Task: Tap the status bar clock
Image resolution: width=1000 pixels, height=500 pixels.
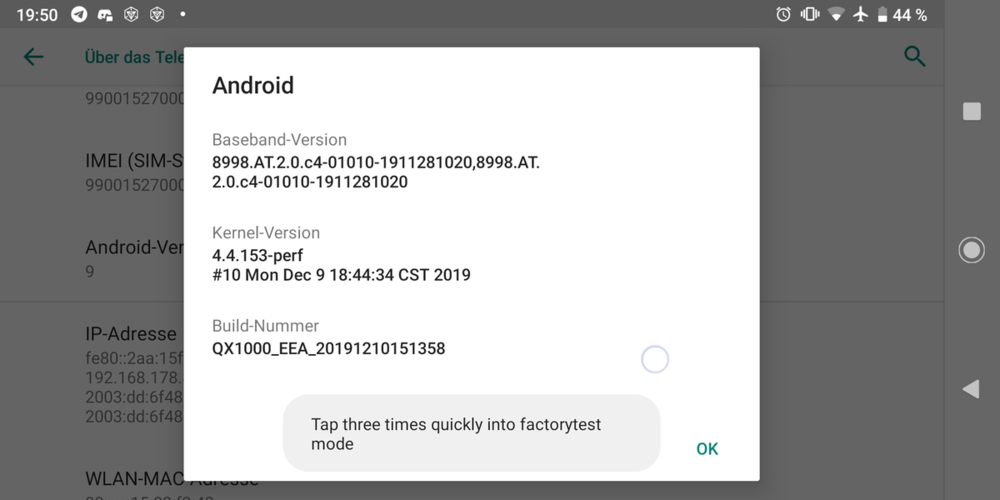Action: coord(37,15)
